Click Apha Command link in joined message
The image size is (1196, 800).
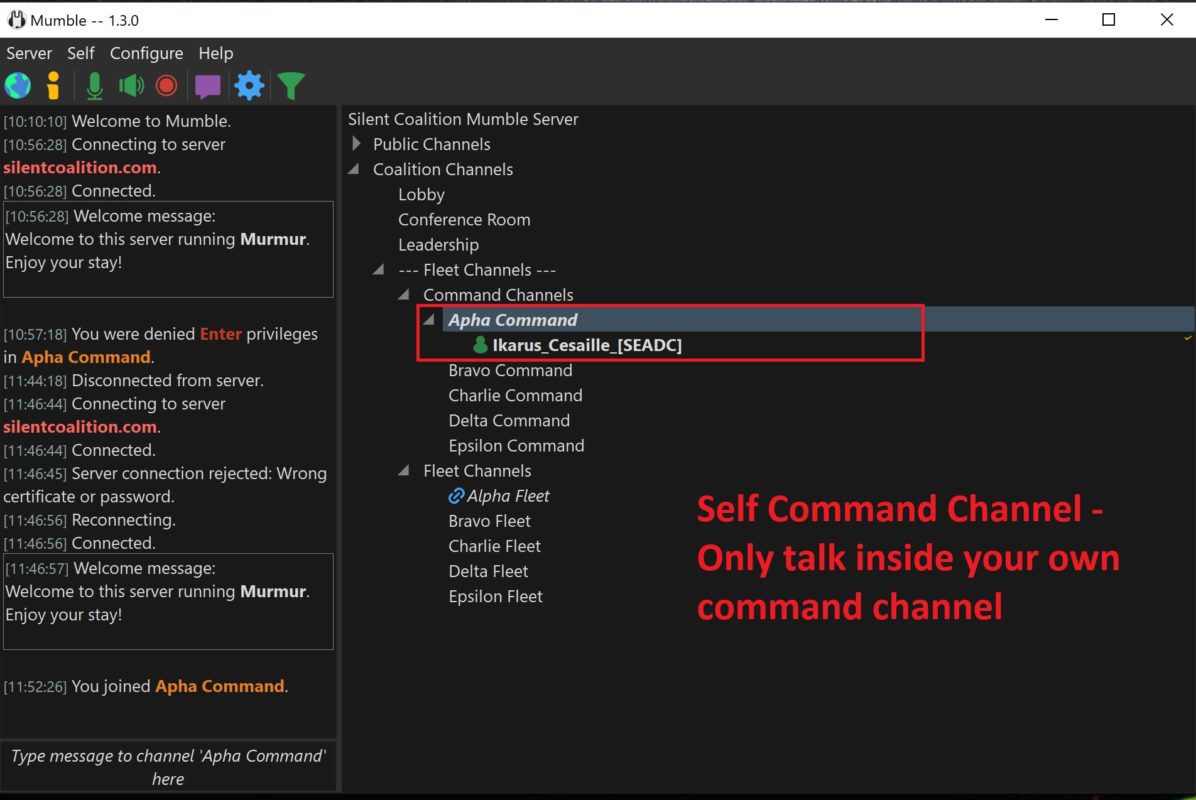coord(220,686)
